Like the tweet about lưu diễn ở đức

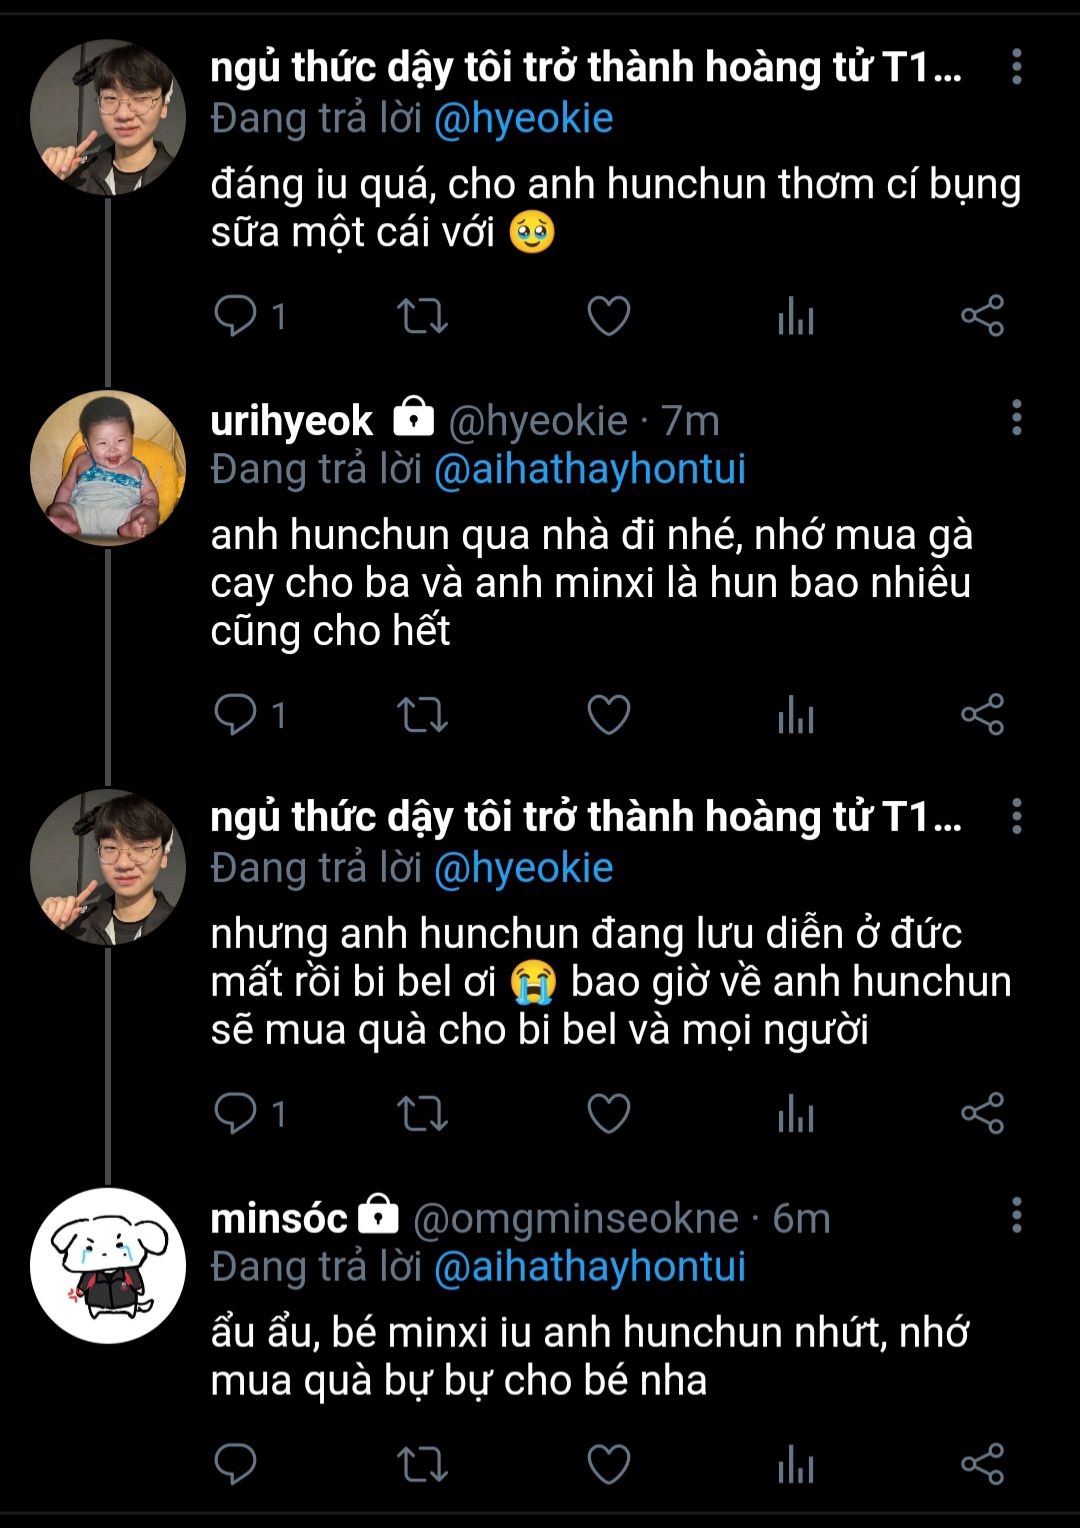(608, 1113)
